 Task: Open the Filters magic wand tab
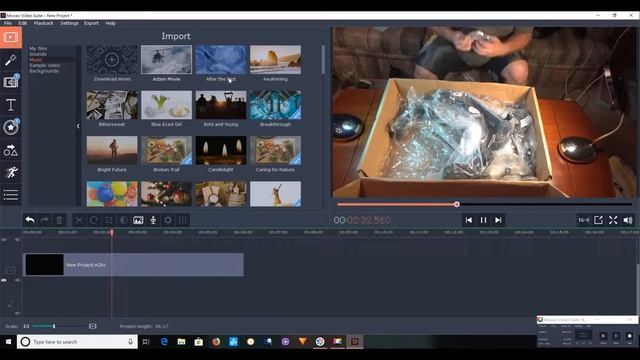tap(11, 60)
